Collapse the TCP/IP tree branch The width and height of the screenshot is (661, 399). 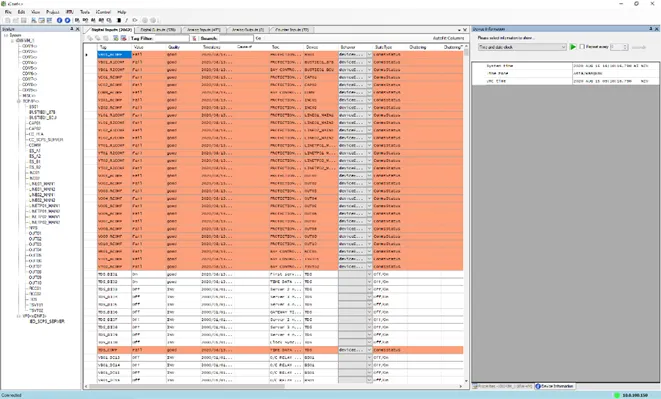coord(19,101)
